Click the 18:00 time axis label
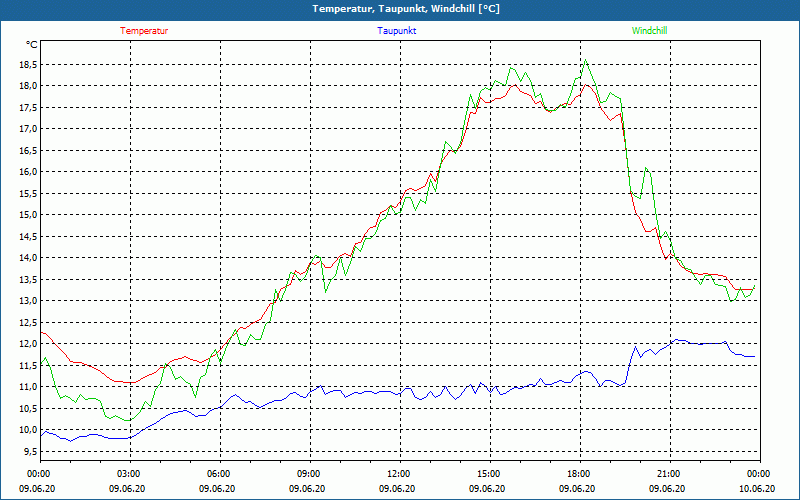The image size is (800, 500). tap(580, 473)
